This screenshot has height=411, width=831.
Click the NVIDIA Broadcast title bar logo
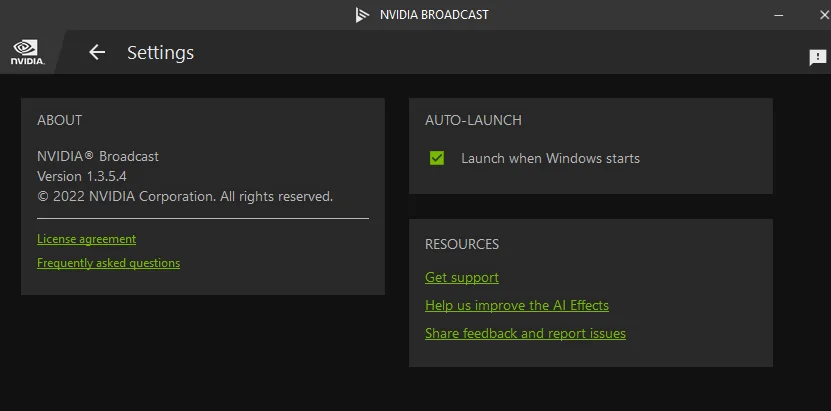(363, 15)
